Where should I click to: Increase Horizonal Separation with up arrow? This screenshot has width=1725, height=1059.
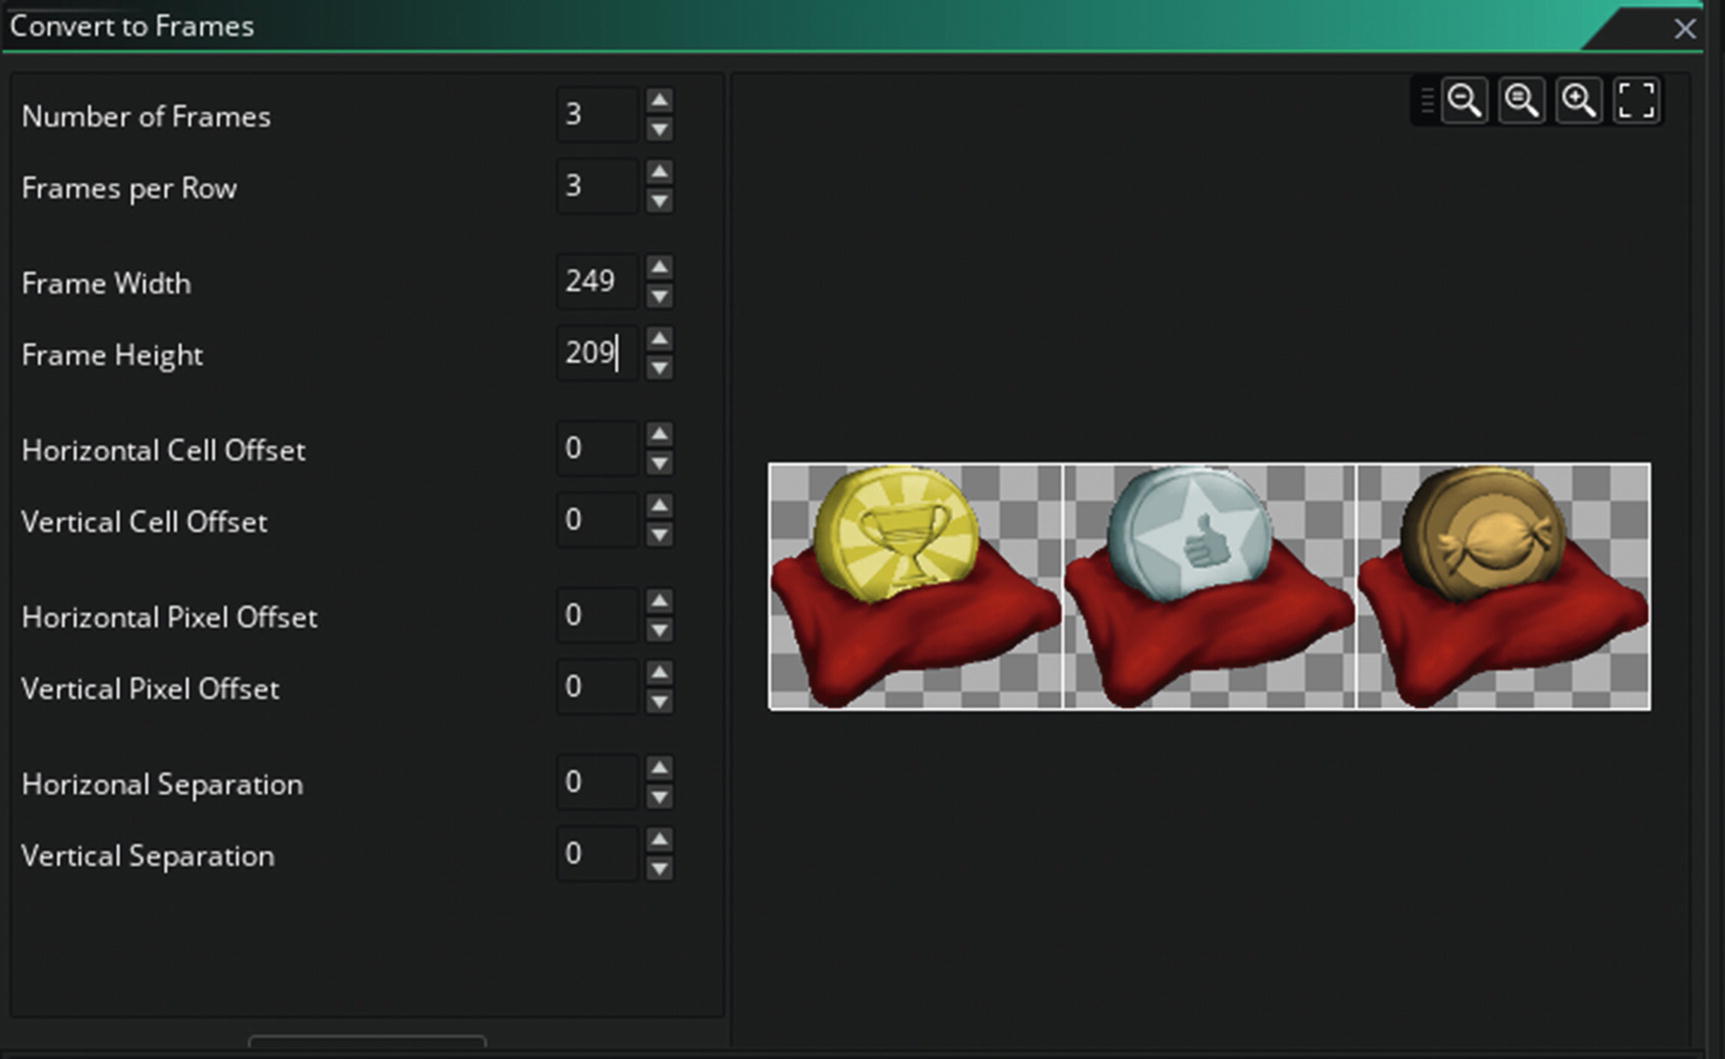click(659, 768)
